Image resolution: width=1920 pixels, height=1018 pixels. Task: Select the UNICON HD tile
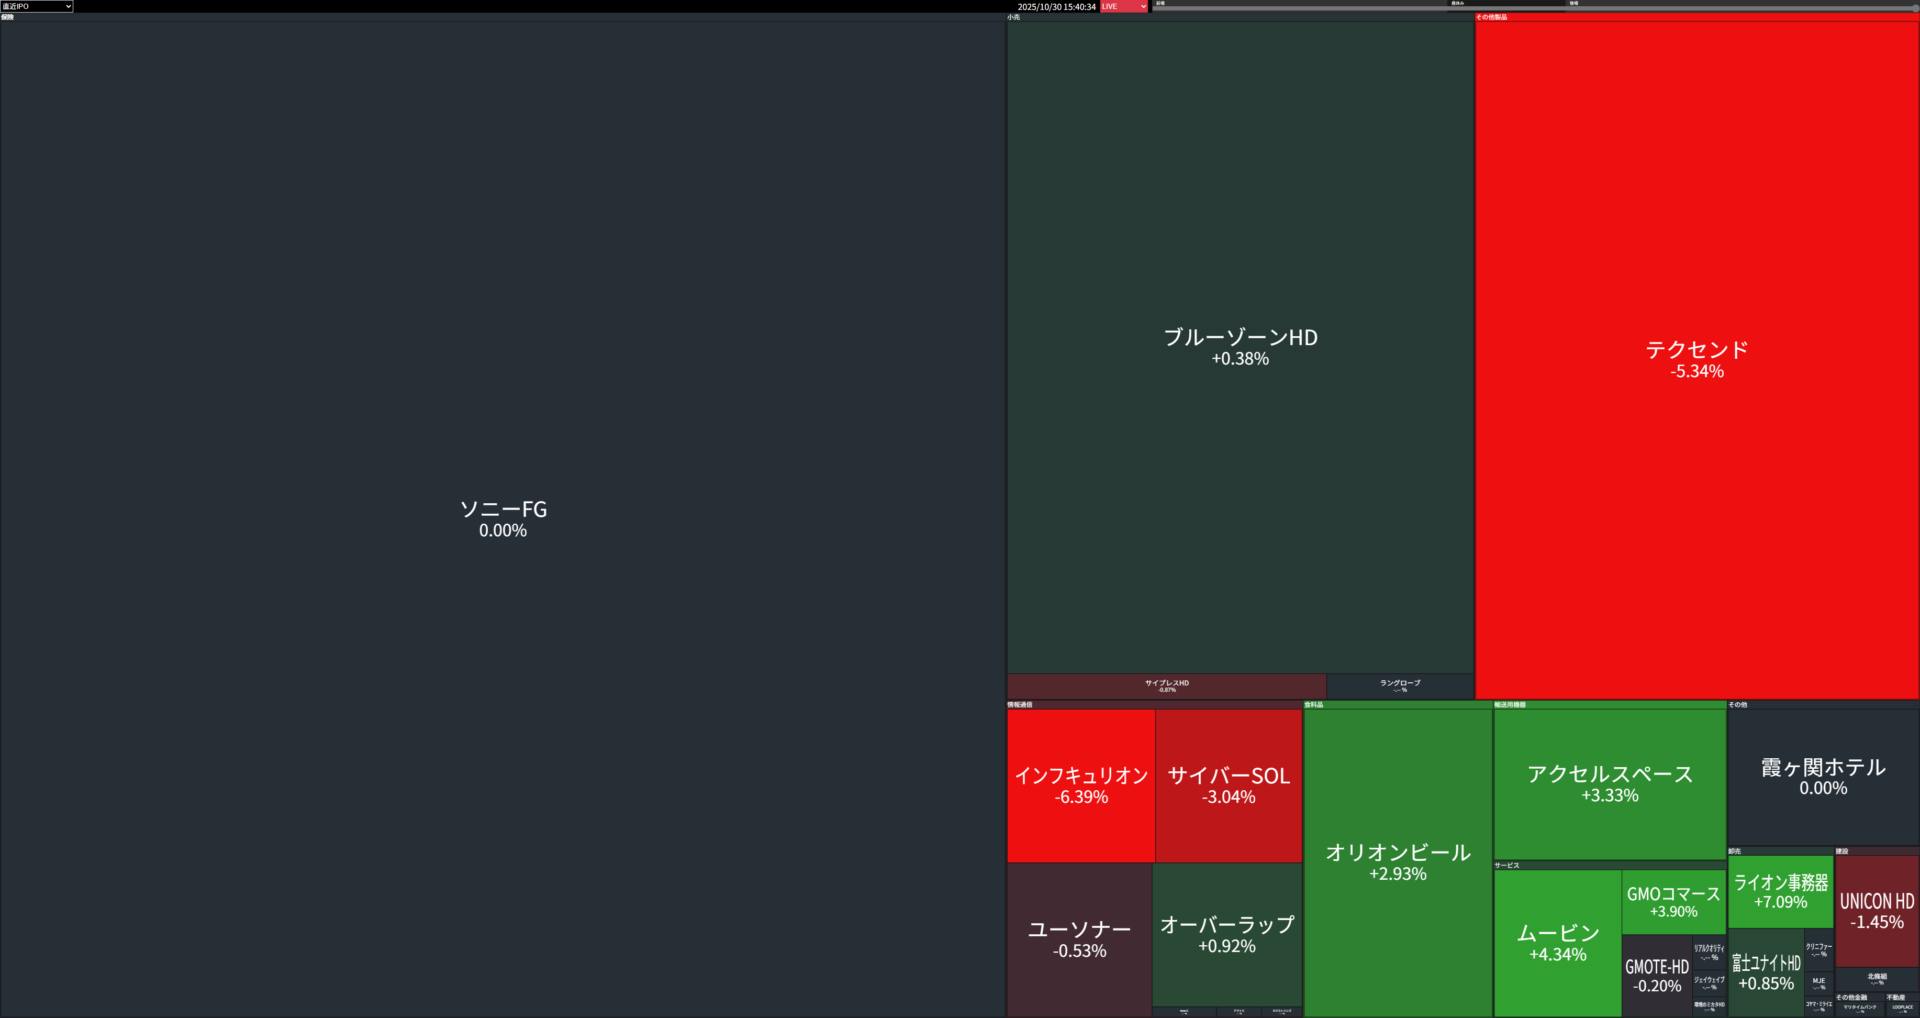coord(1877,910)
